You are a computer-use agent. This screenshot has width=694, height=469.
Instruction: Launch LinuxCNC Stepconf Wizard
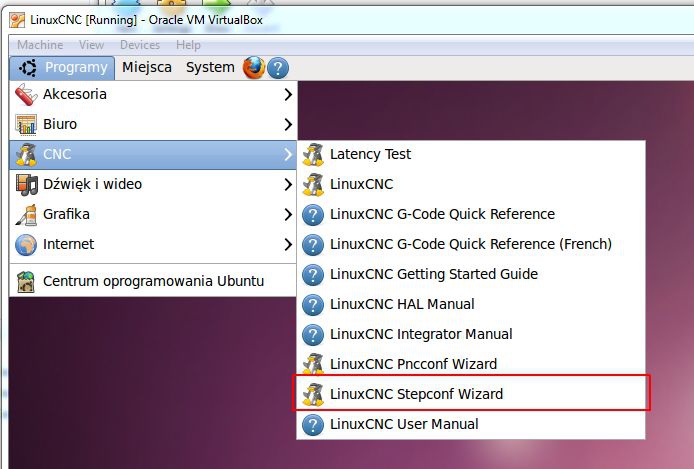click(x=470, y=394)
